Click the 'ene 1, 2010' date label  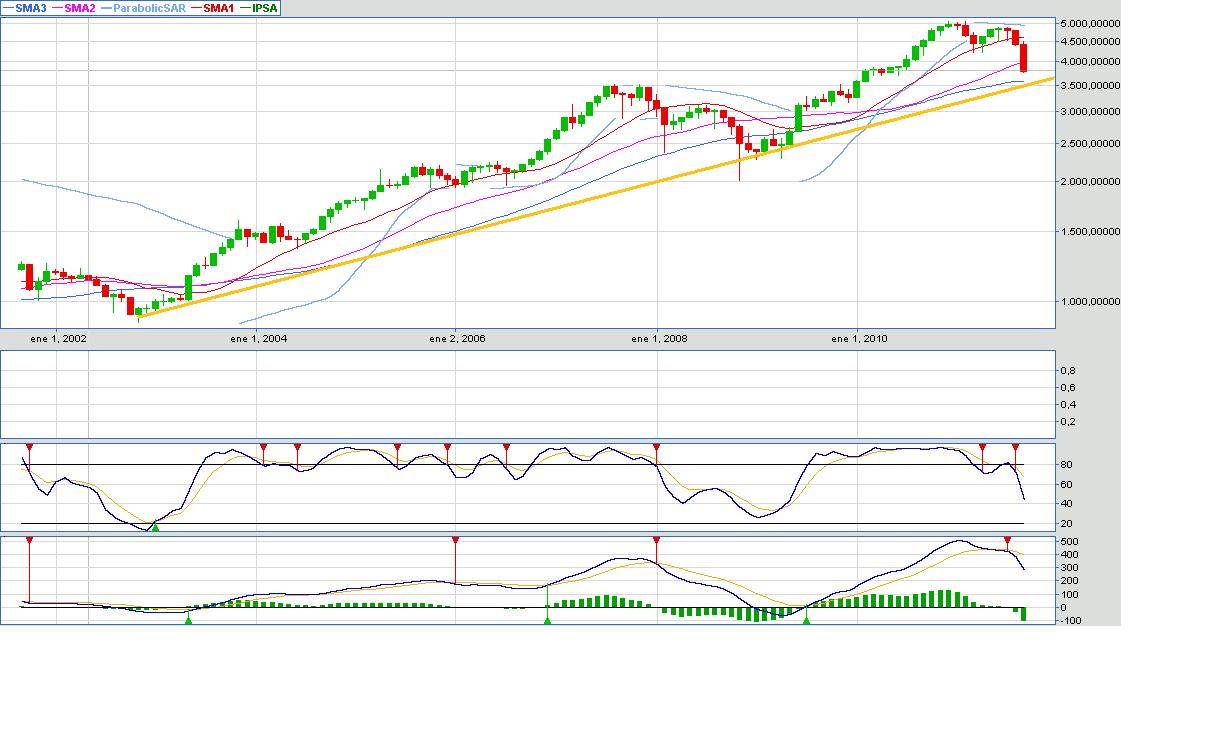click(x=859, y=339)
